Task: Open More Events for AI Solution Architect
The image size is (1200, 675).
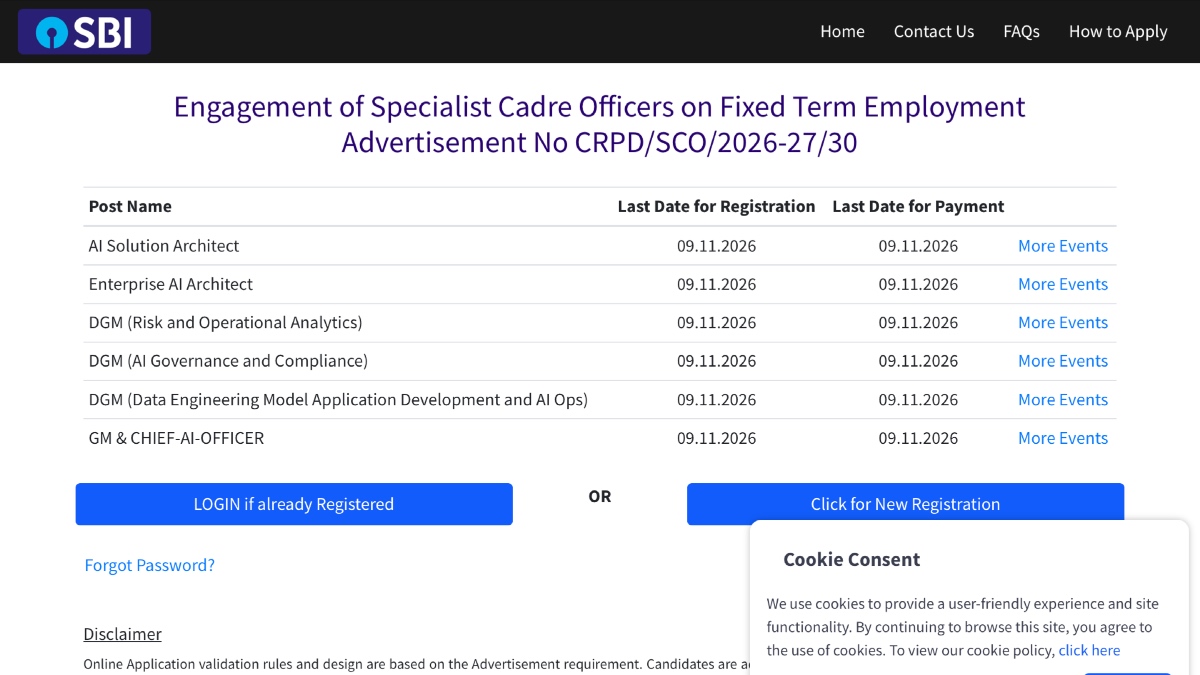Action: (1063, 246)
